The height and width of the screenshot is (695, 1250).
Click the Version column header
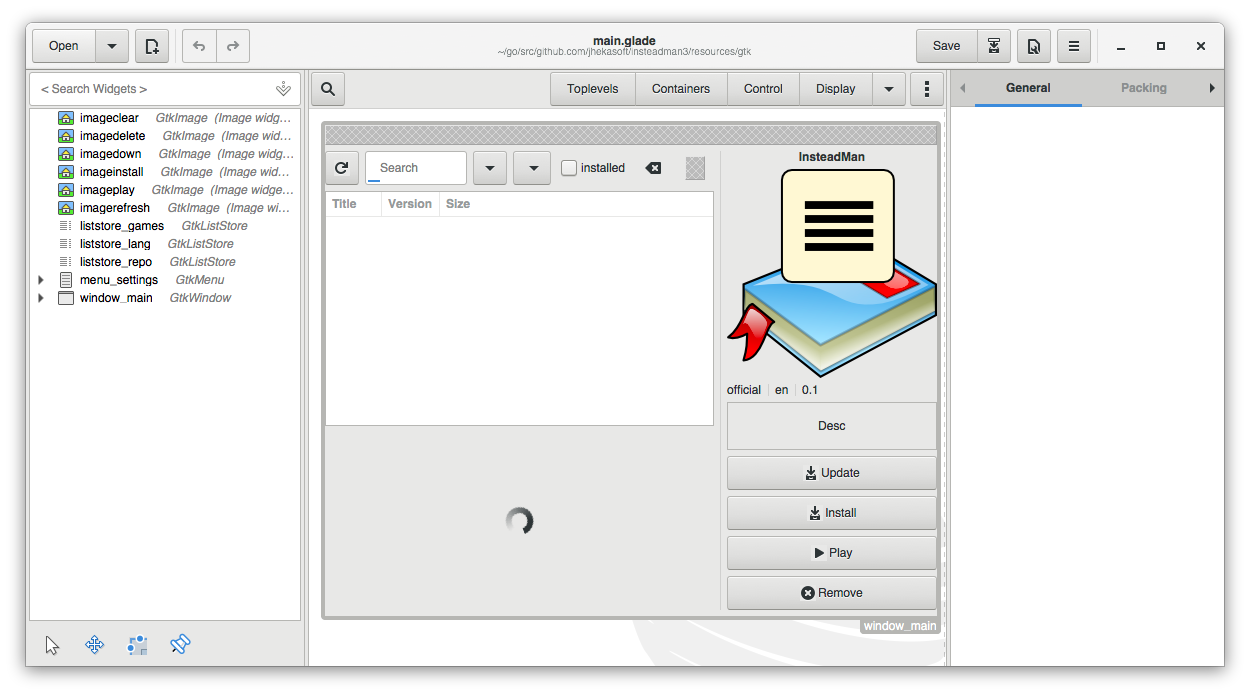point(410,204)
